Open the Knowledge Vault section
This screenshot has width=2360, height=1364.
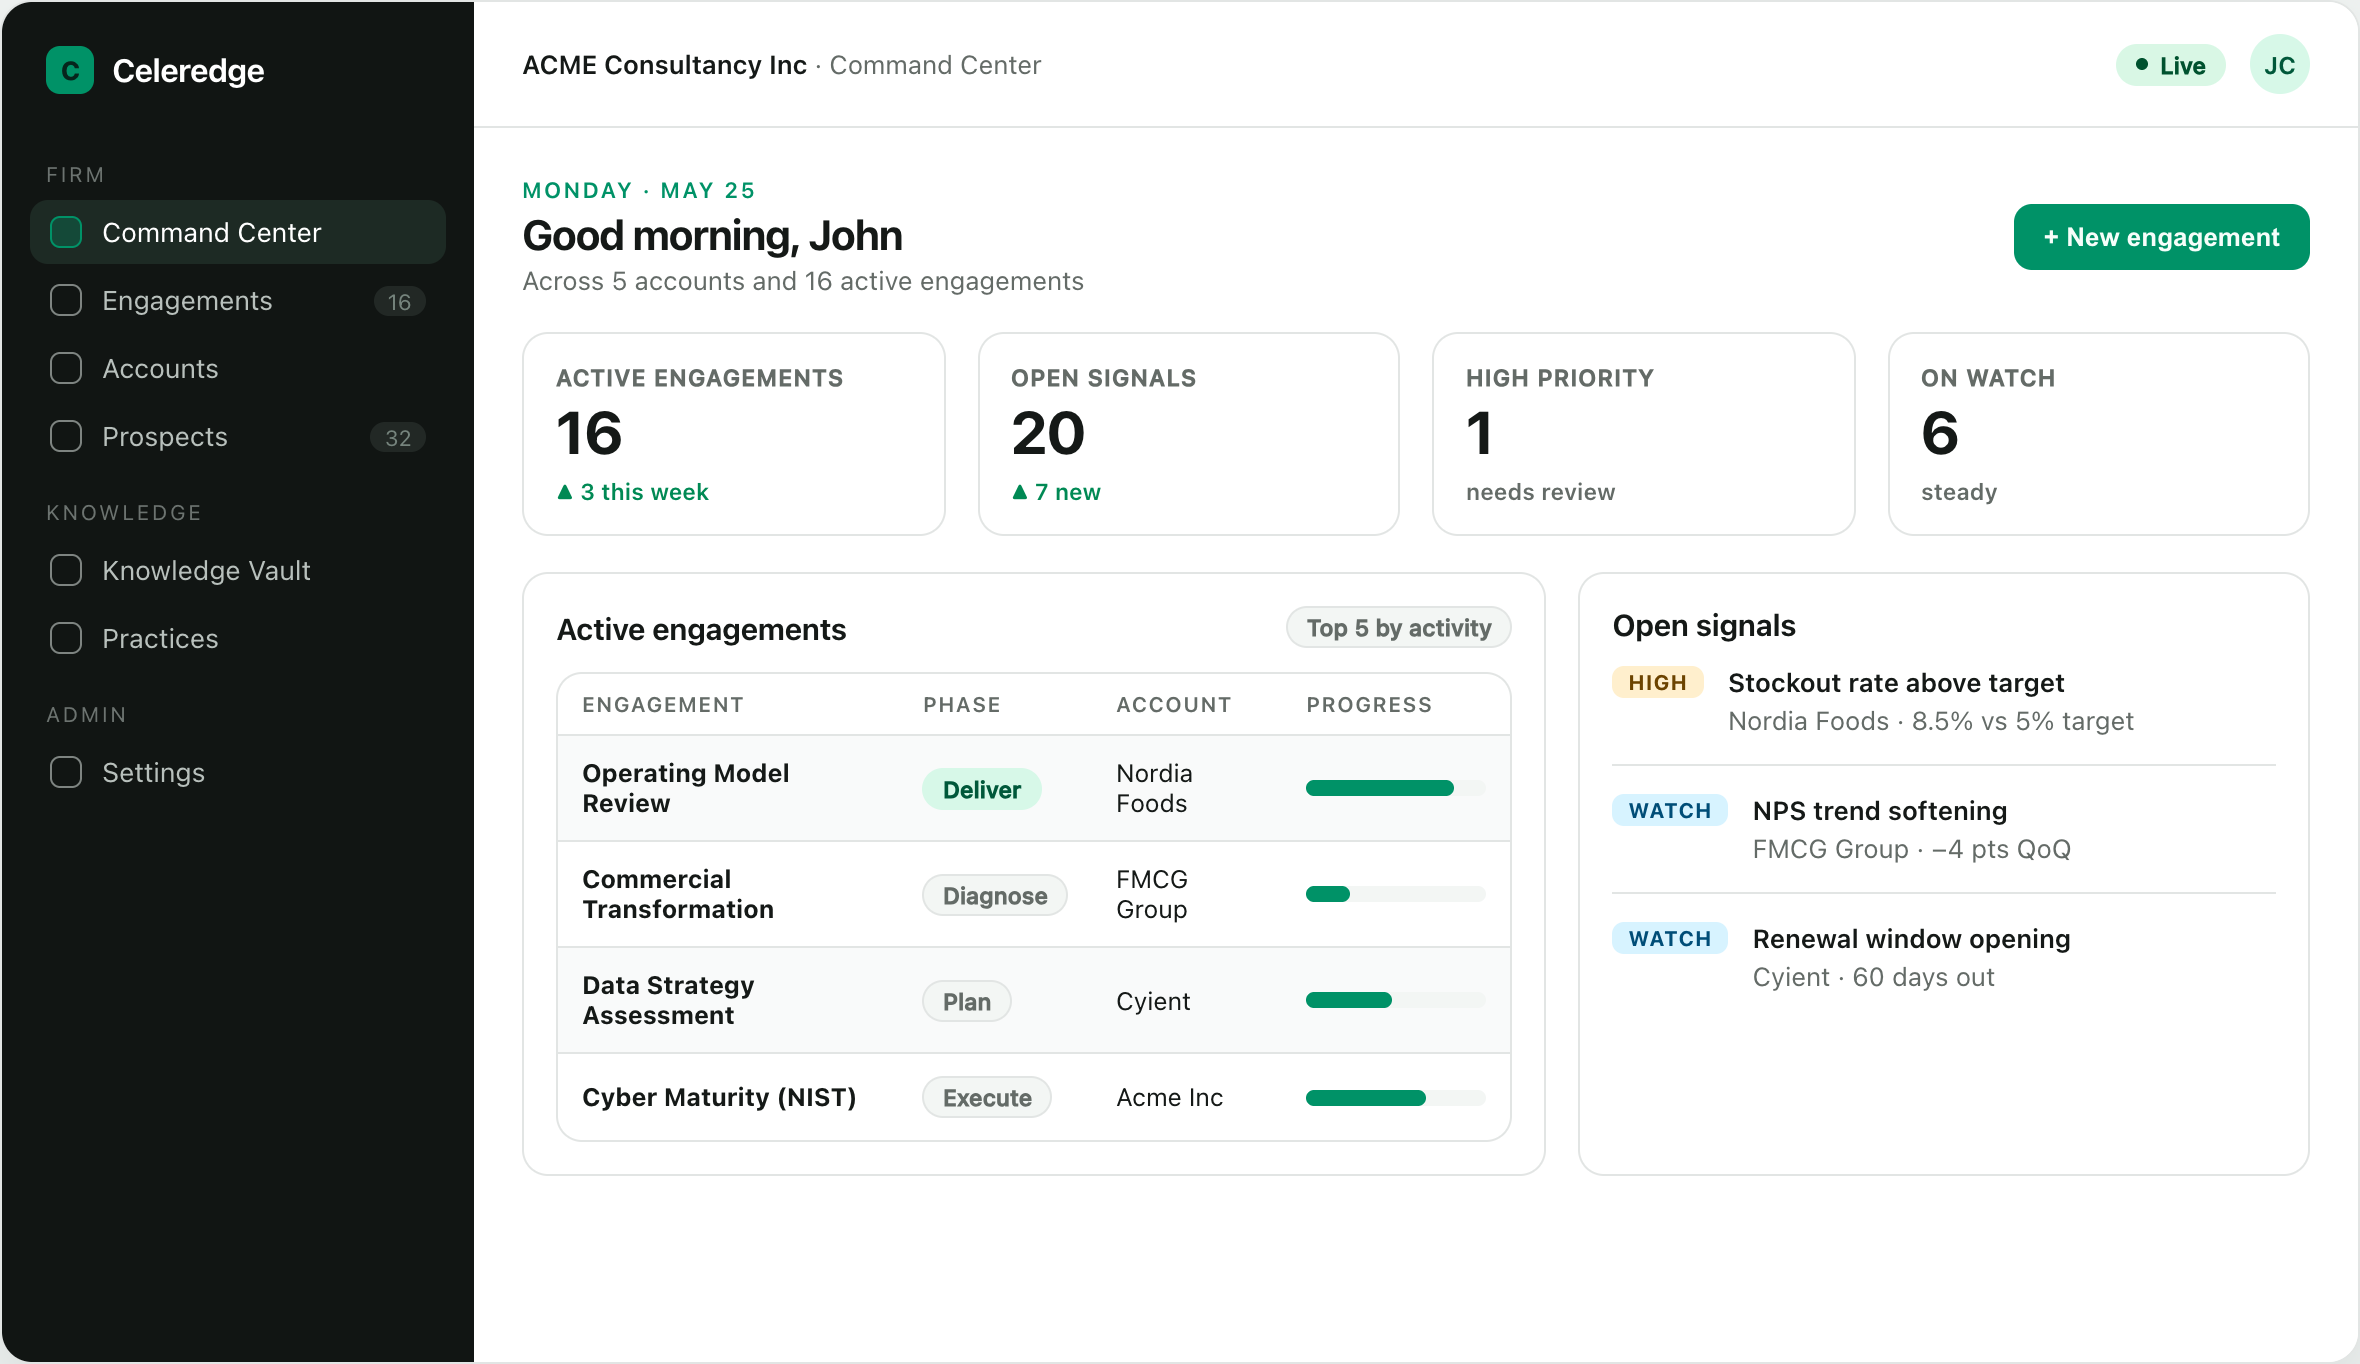tap(238, 570)
